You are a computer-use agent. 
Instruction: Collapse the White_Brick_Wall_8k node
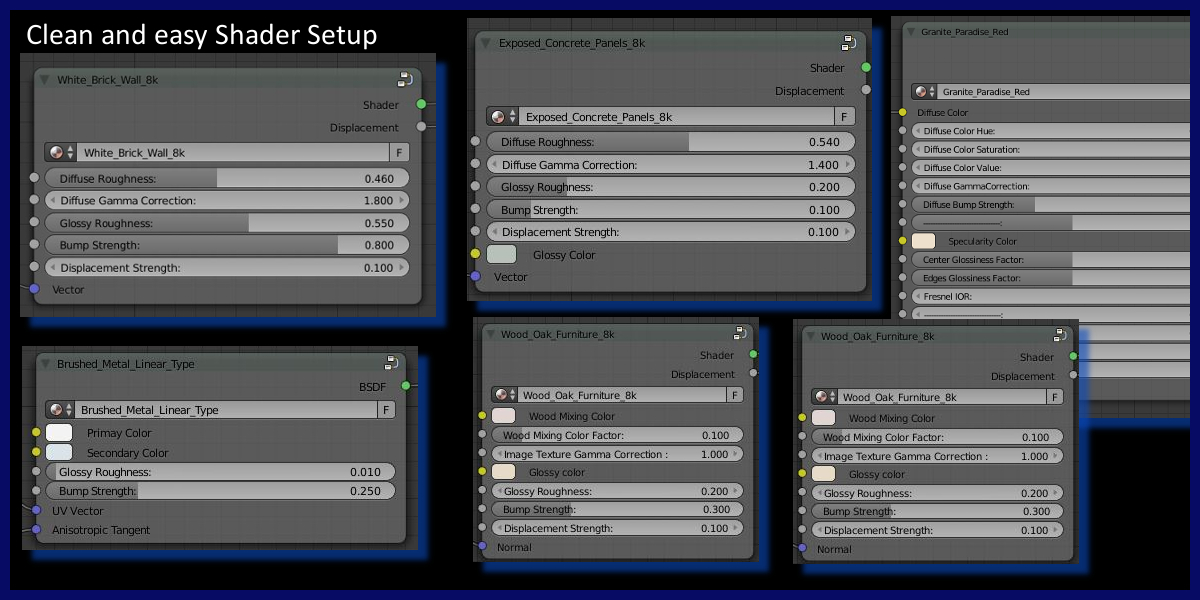(x=45, y=80)
